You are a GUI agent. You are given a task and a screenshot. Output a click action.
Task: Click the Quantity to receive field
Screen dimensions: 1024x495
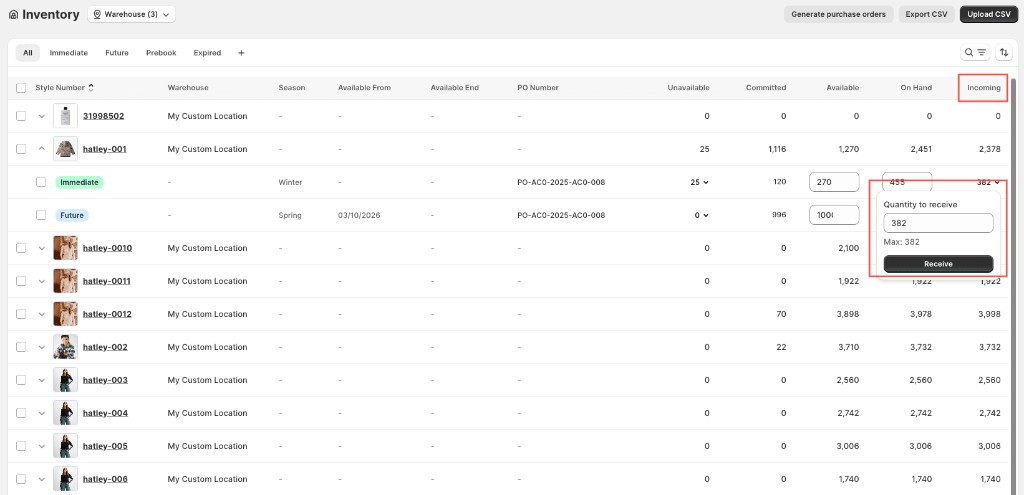click(x=938, y=223)
